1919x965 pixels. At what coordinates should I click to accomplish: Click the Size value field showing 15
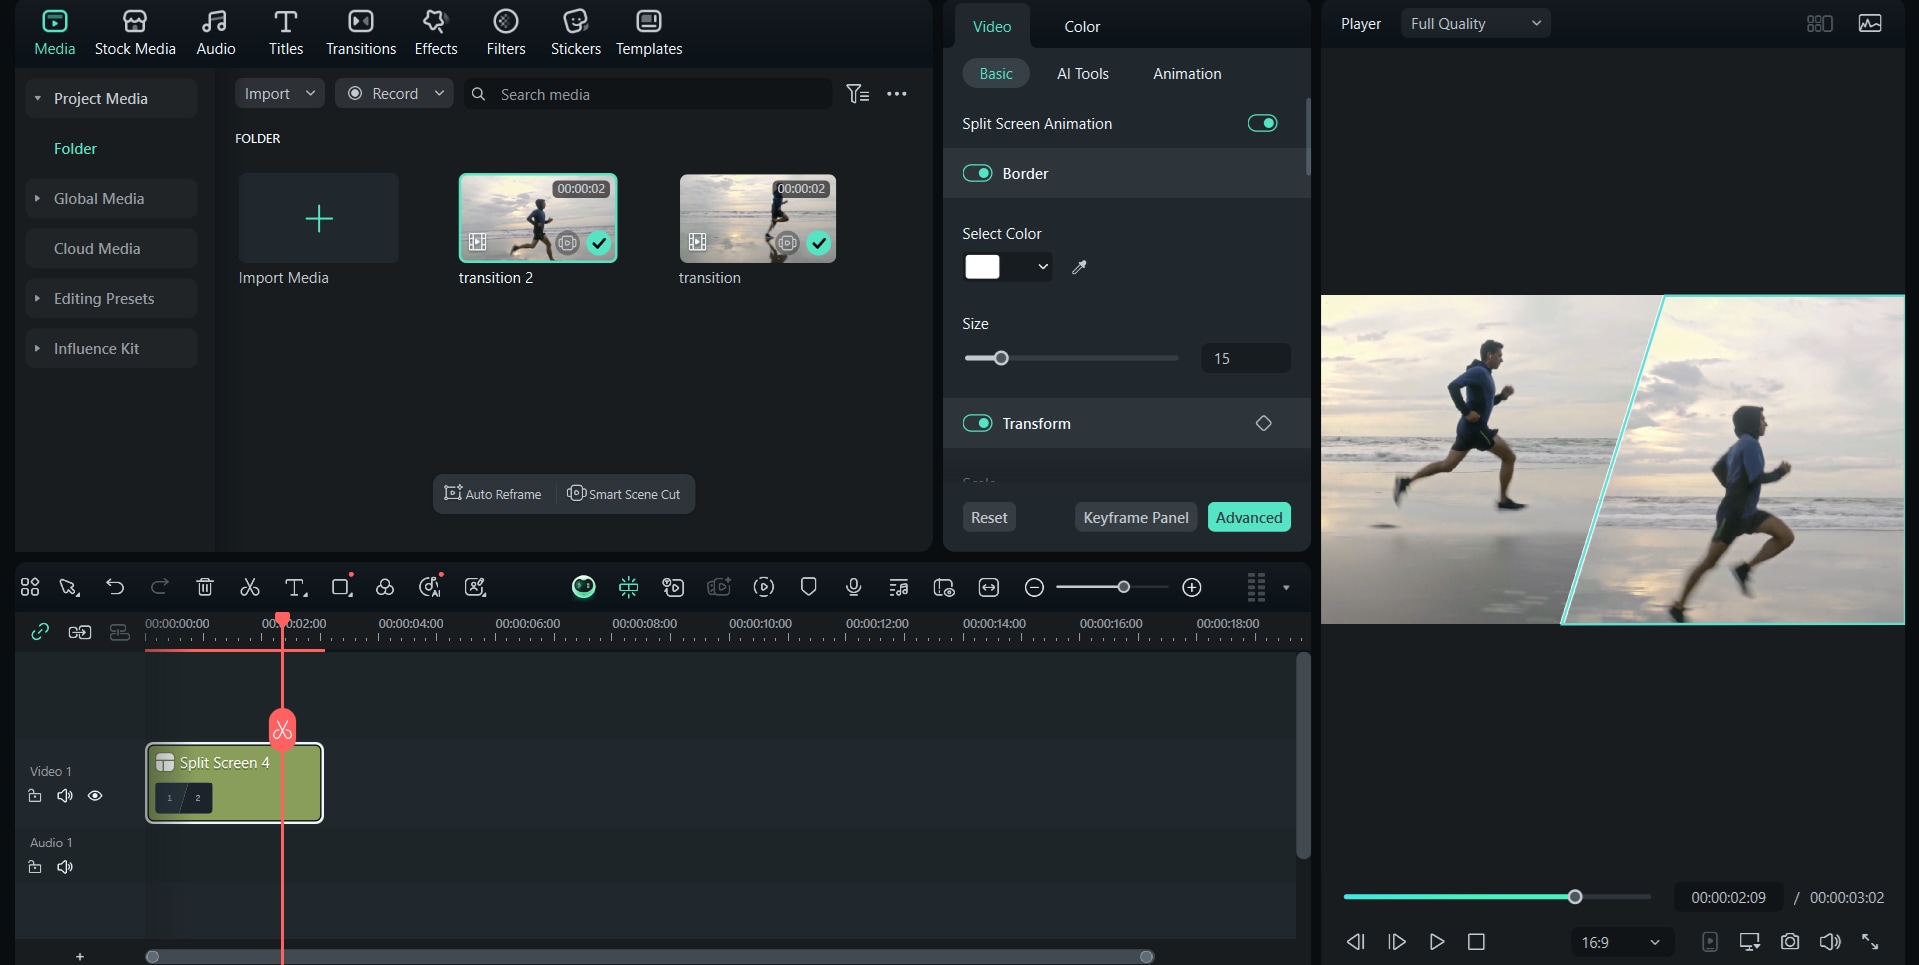click(1245, 358)
